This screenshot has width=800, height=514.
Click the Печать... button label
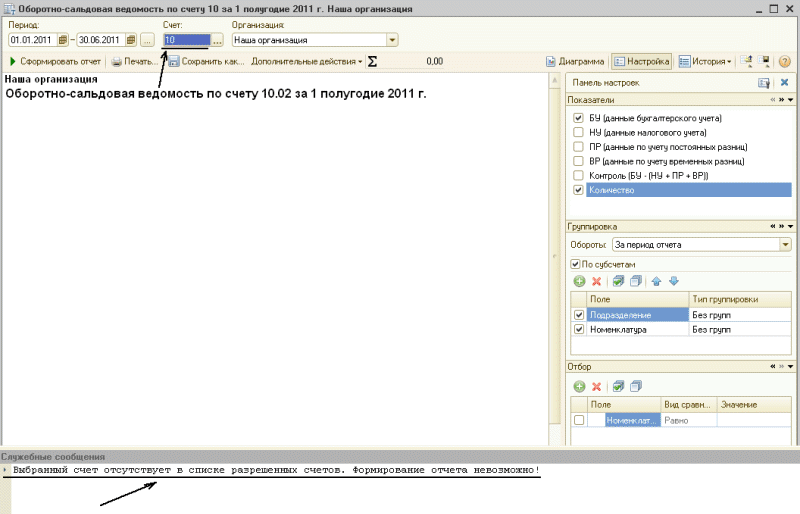(140, 61)
